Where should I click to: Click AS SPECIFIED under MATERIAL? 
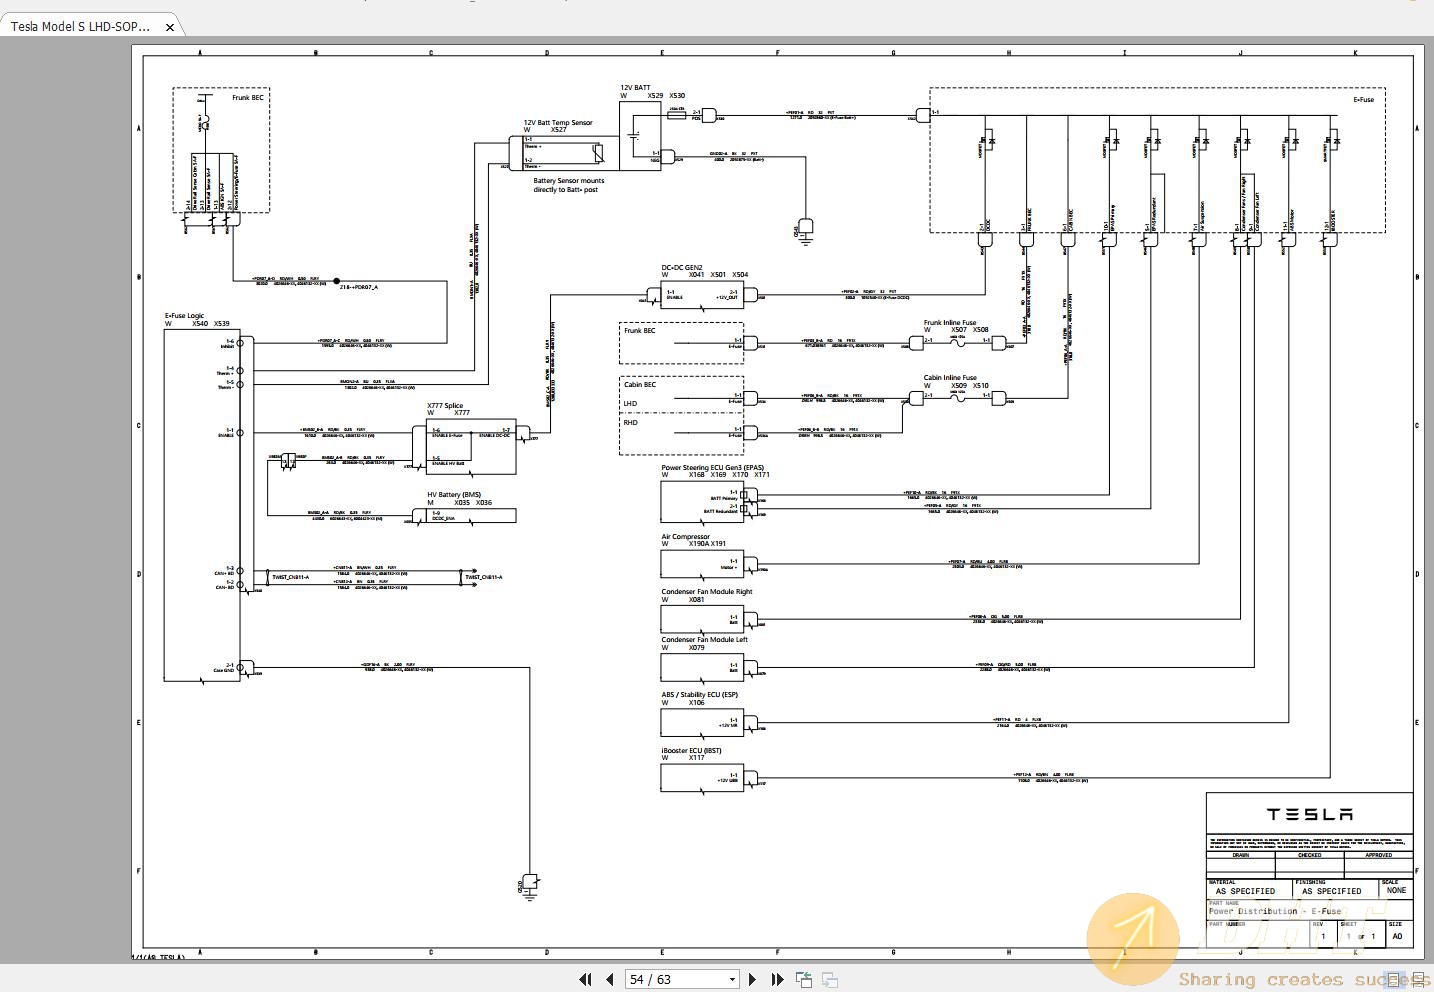(1245, 891)
